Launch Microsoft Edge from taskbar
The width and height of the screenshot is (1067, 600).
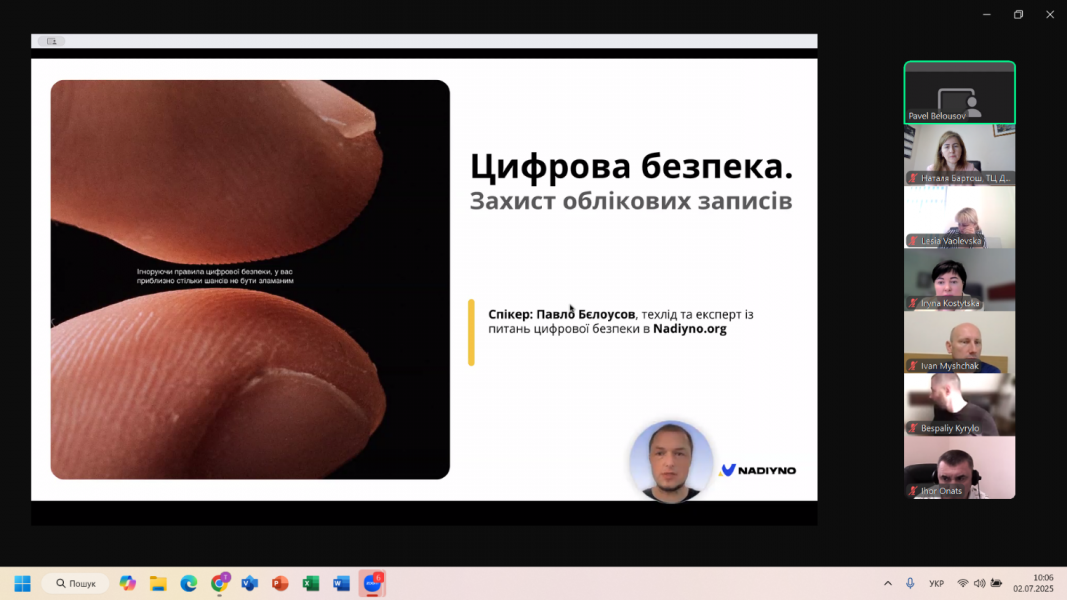click(189, 583)
